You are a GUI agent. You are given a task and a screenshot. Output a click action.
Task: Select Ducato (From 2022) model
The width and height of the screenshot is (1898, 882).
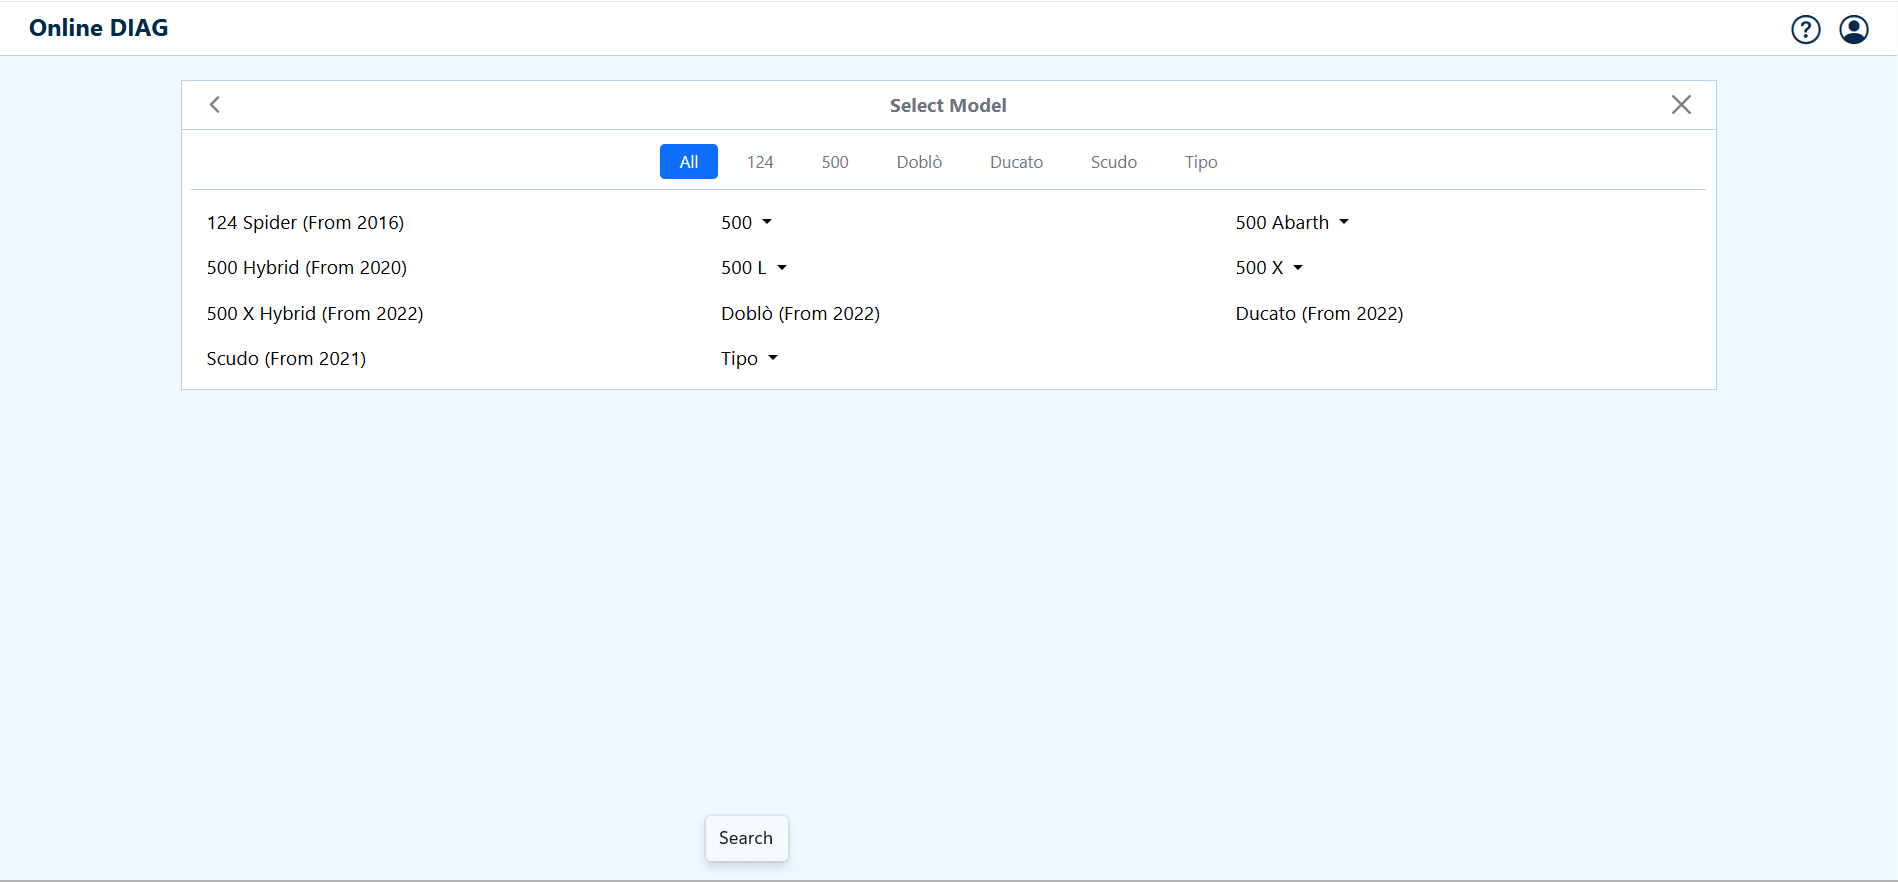tap(1319, 314)
